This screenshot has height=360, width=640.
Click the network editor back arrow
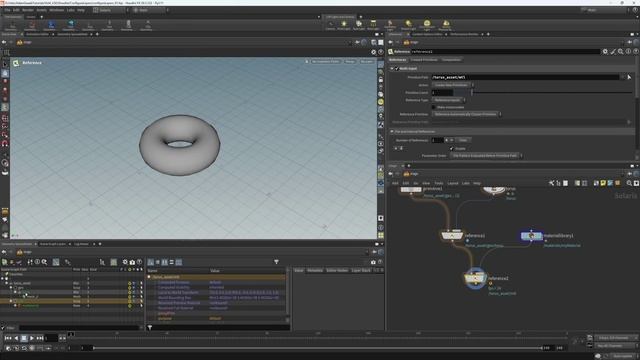pyautogui.click(x=391, y=174)
